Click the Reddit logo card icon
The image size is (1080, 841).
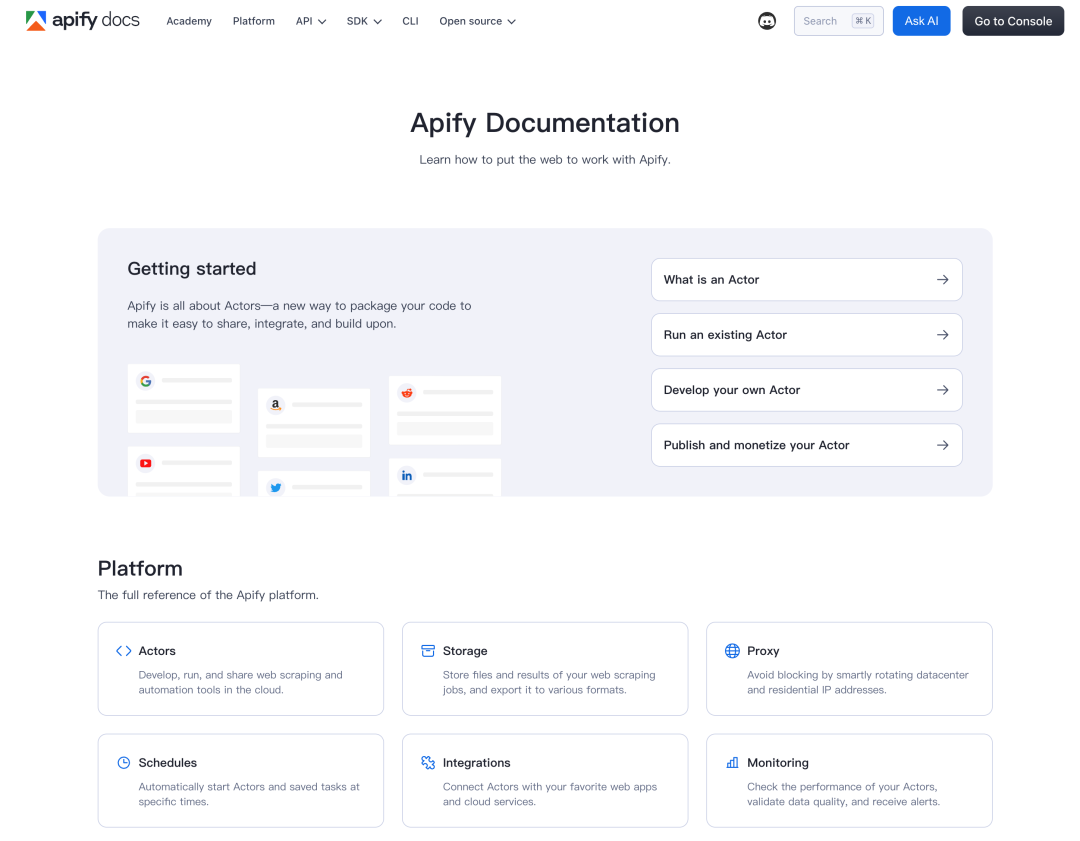click(407, 393)
